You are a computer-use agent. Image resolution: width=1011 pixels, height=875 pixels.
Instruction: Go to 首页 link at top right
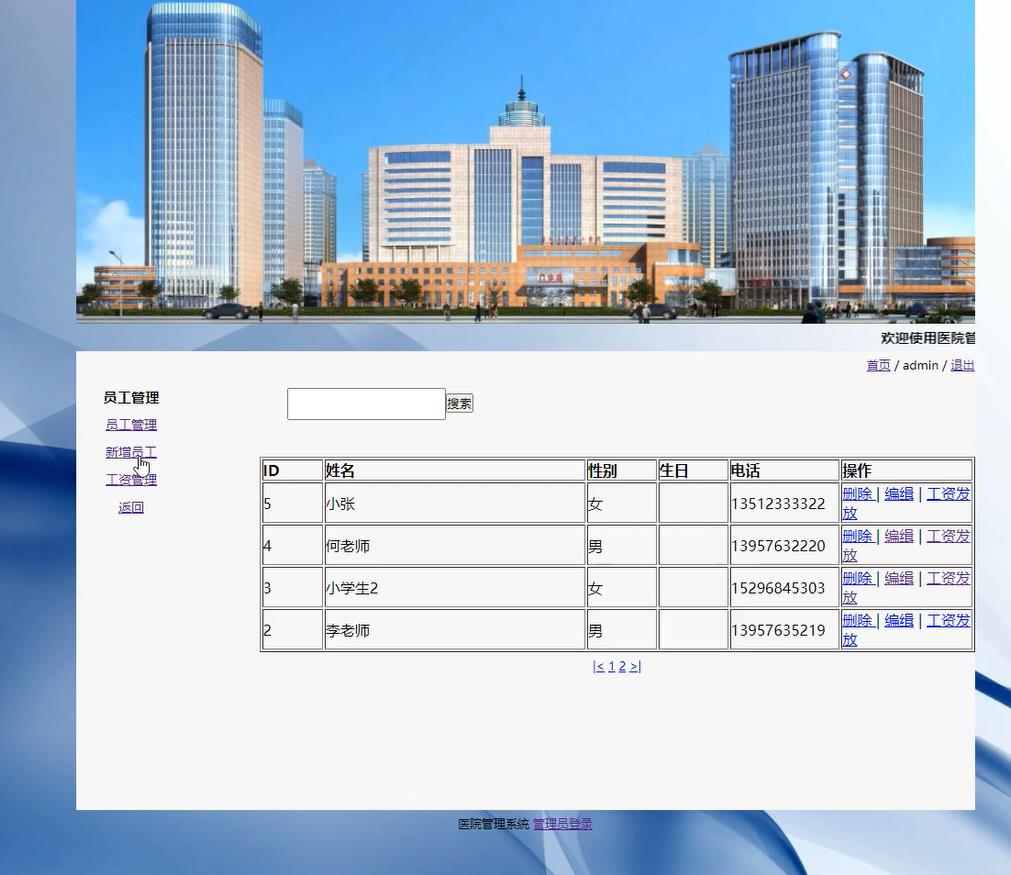(878, 366)
